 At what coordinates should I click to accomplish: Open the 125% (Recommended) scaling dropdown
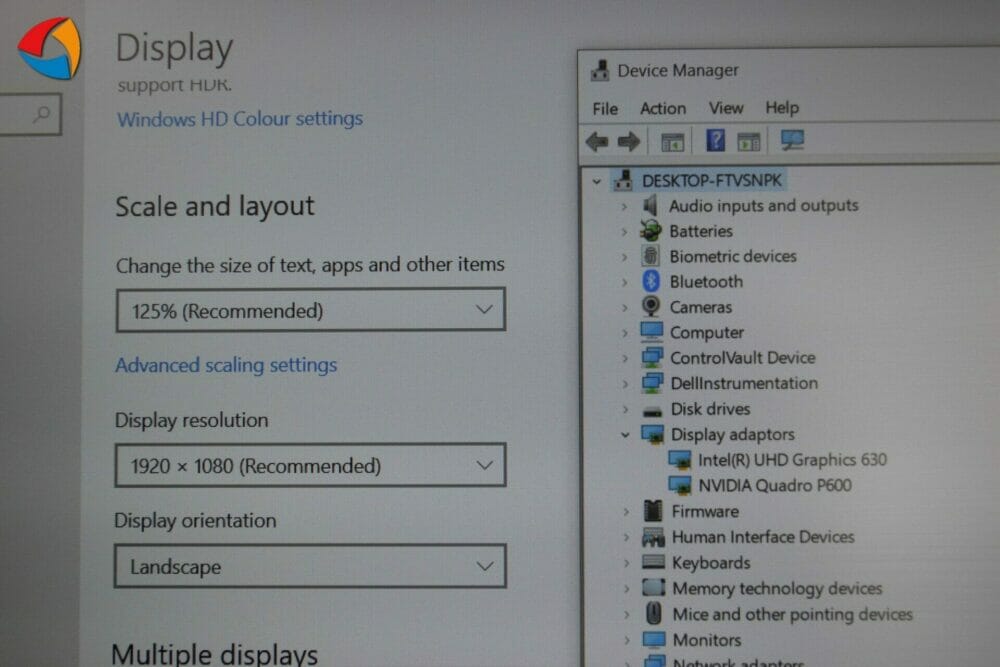click(311, 310)
